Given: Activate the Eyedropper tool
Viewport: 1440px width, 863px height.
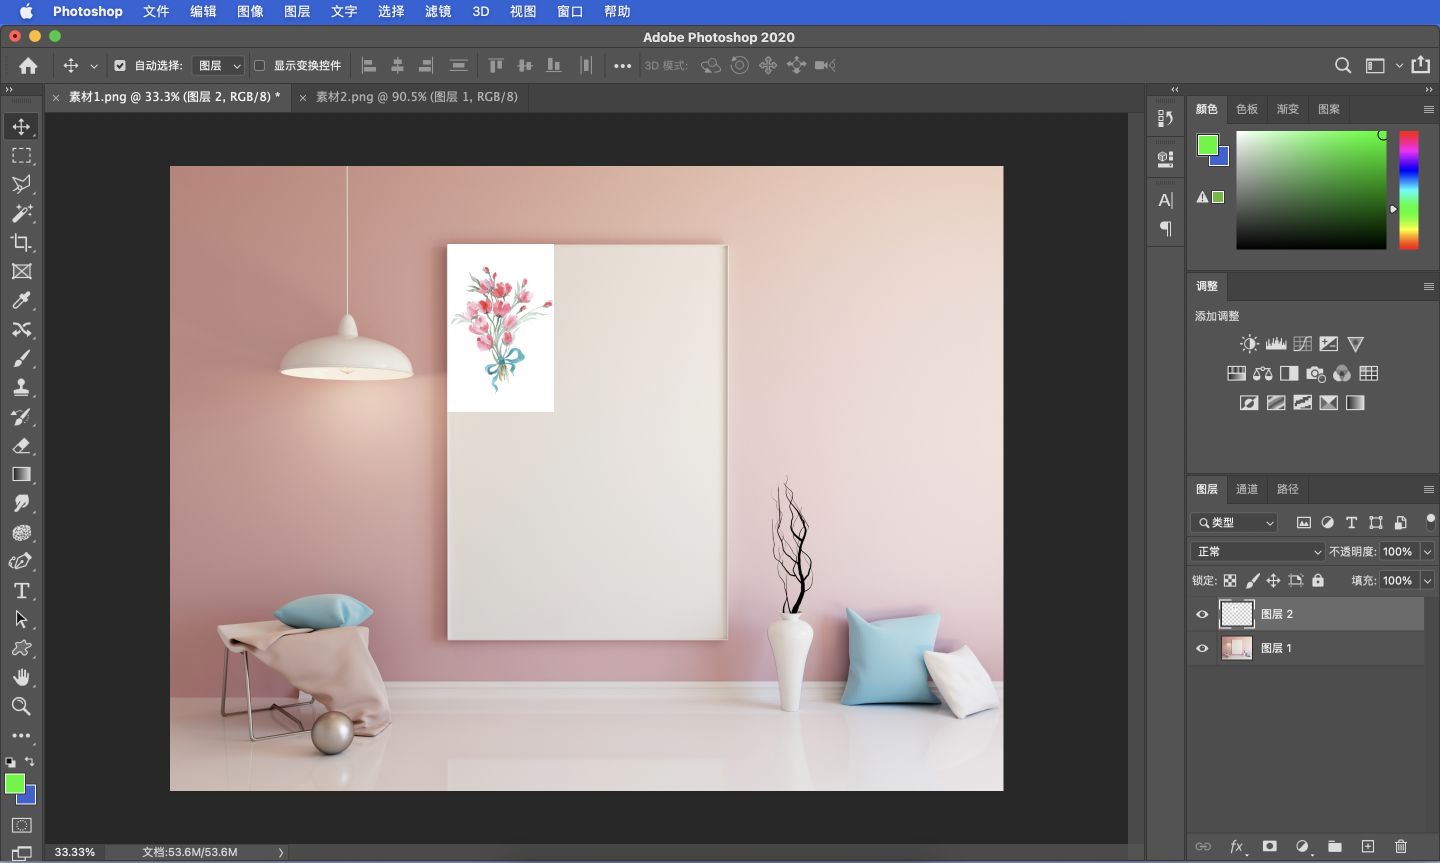Looking at the screenshot, I should pyautogui.click(x=21, y=300).
